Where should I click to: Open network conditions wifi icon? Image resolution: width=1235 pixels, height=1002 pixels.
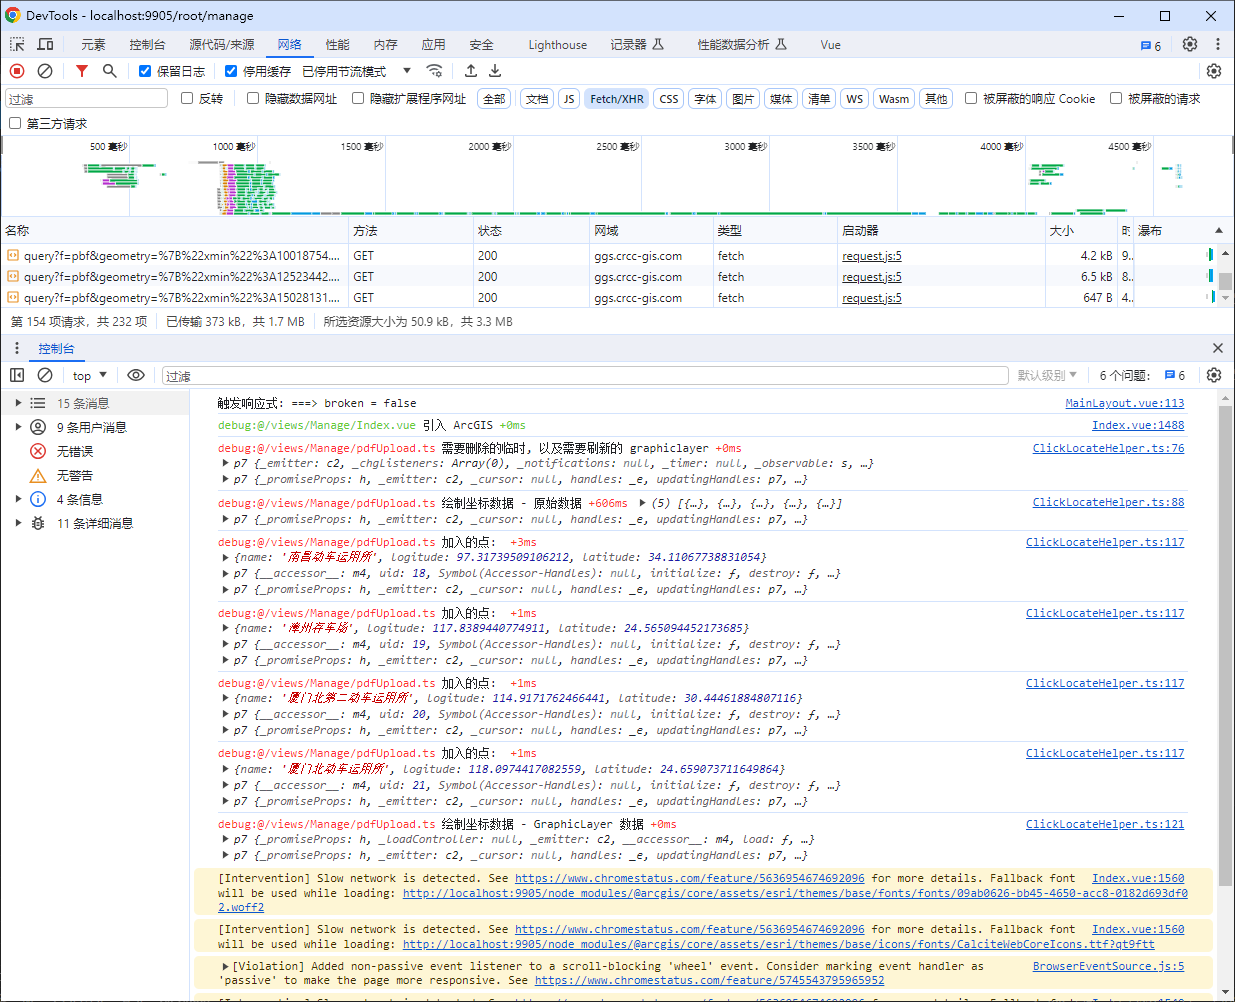coord(434,71)
